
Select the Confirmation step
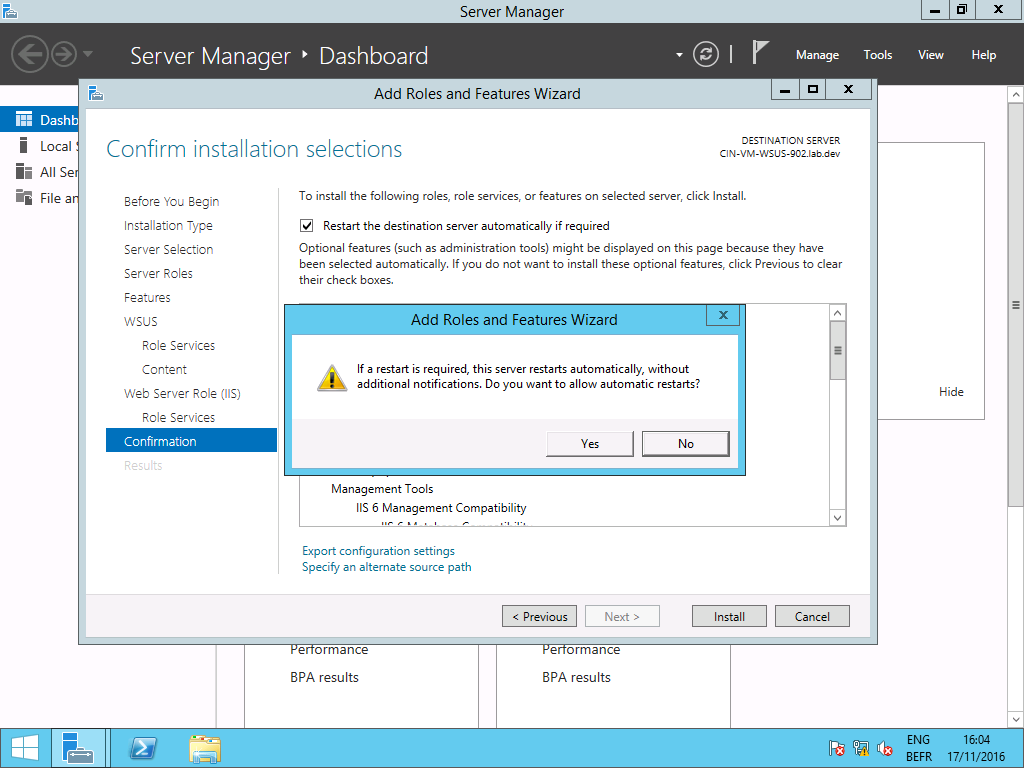tap(191, 441)
